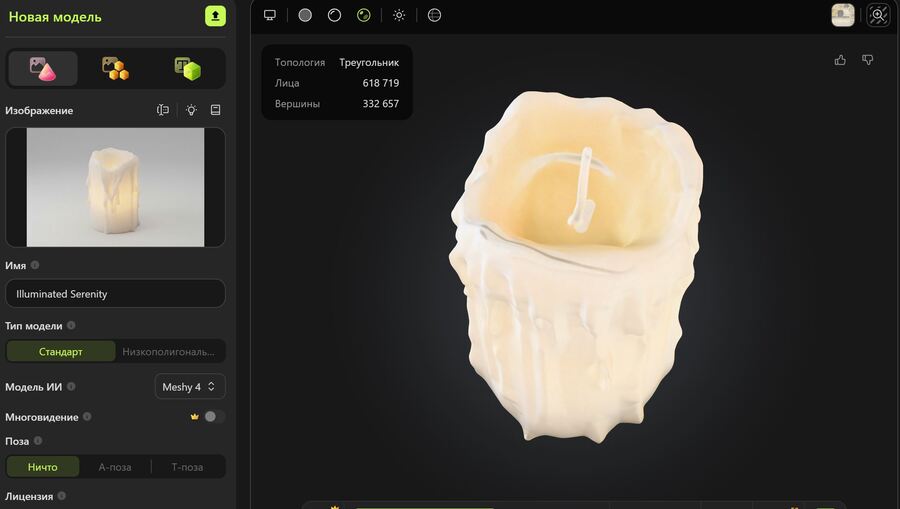This screenshot has height=509, width=900.
Task: Click the info icon next to Тип модели
Action: (x=71, y=325)
